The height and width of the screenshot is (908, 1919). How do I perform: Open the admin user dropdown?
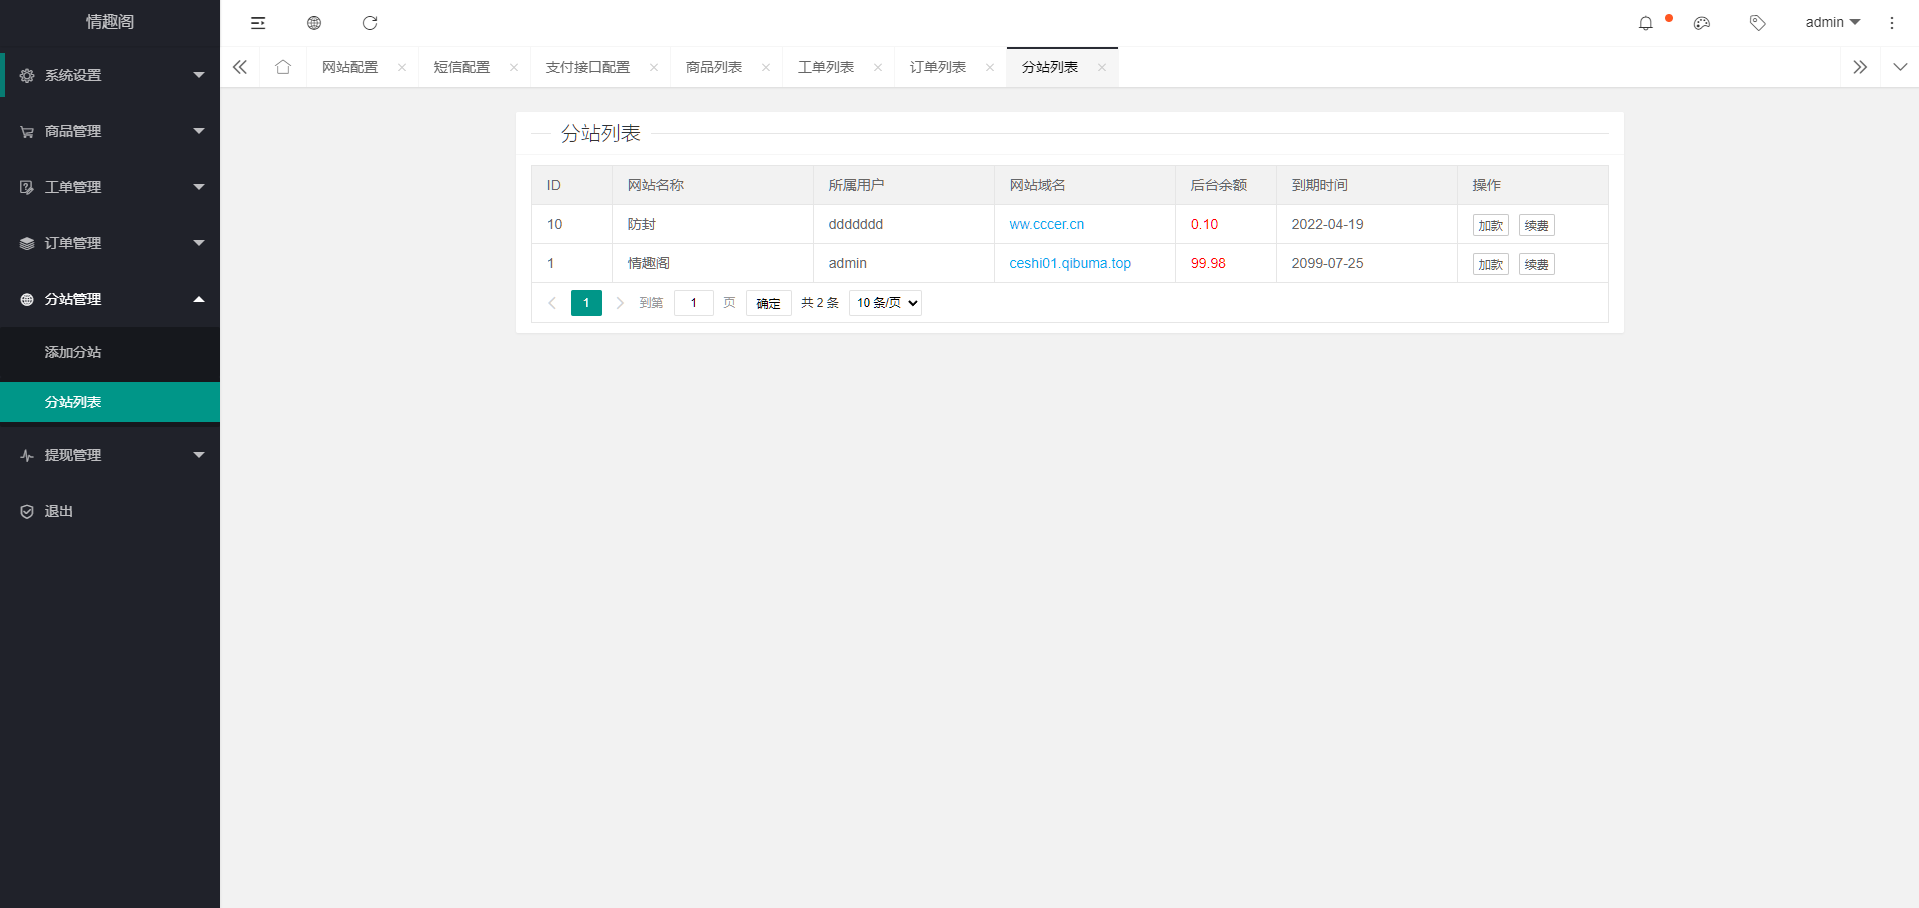1832,22
